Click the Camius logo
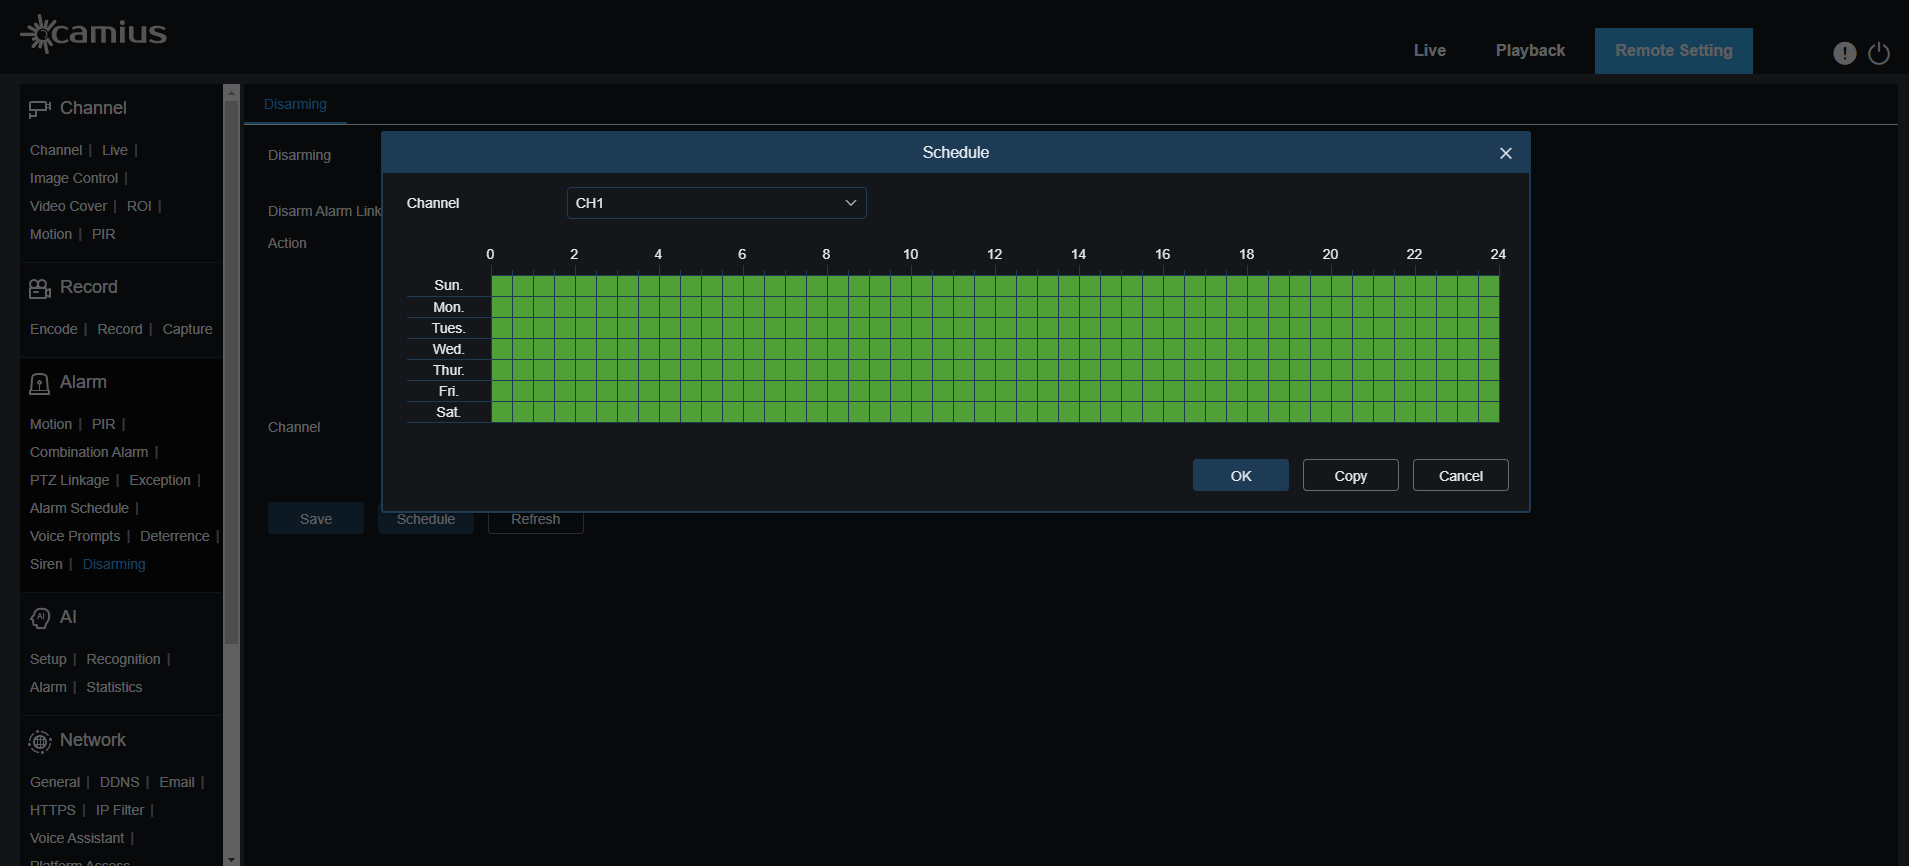The height and width of the screenshot is (866, 1909). (94, 33)
